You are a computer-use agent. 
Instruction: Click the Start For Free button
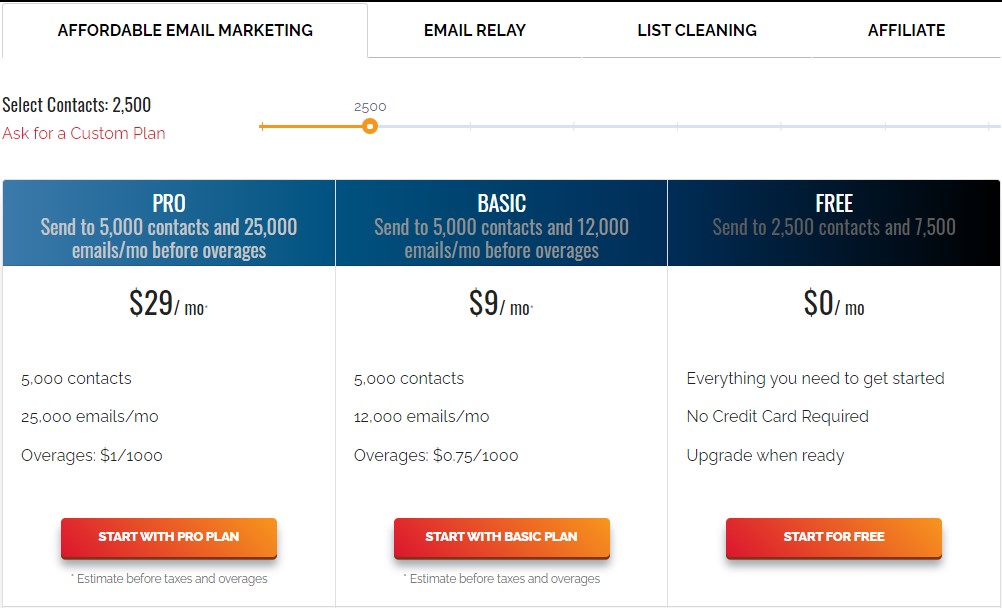click(x=834, y=538)
